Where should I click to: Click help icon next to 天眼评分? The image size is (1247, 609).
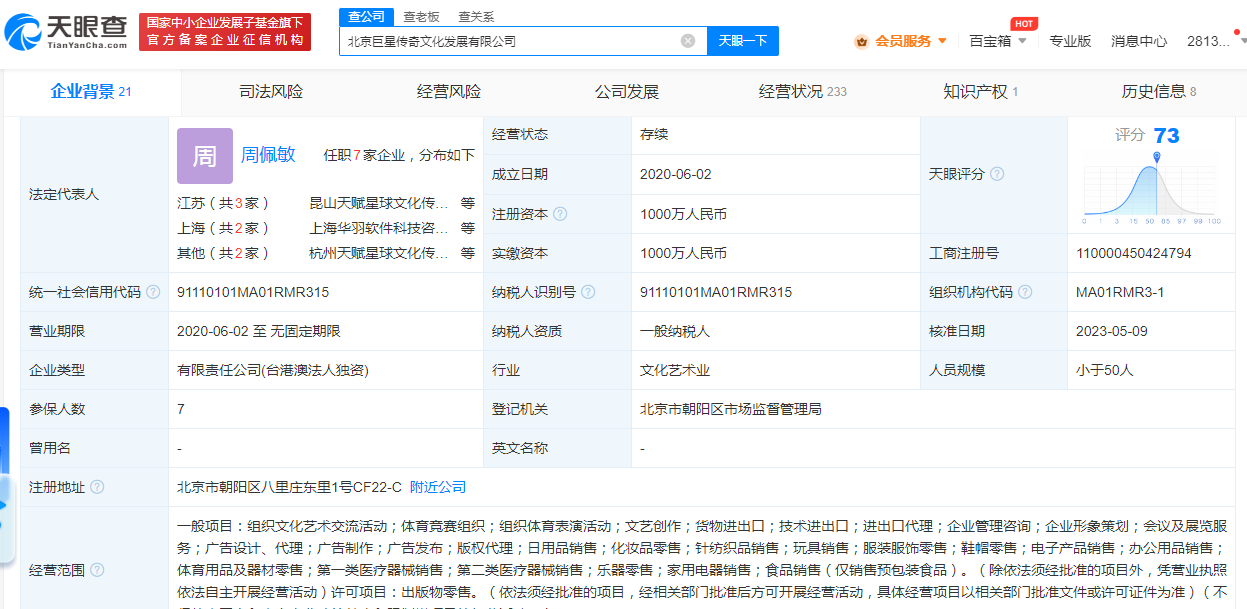[x=997, y=174]
